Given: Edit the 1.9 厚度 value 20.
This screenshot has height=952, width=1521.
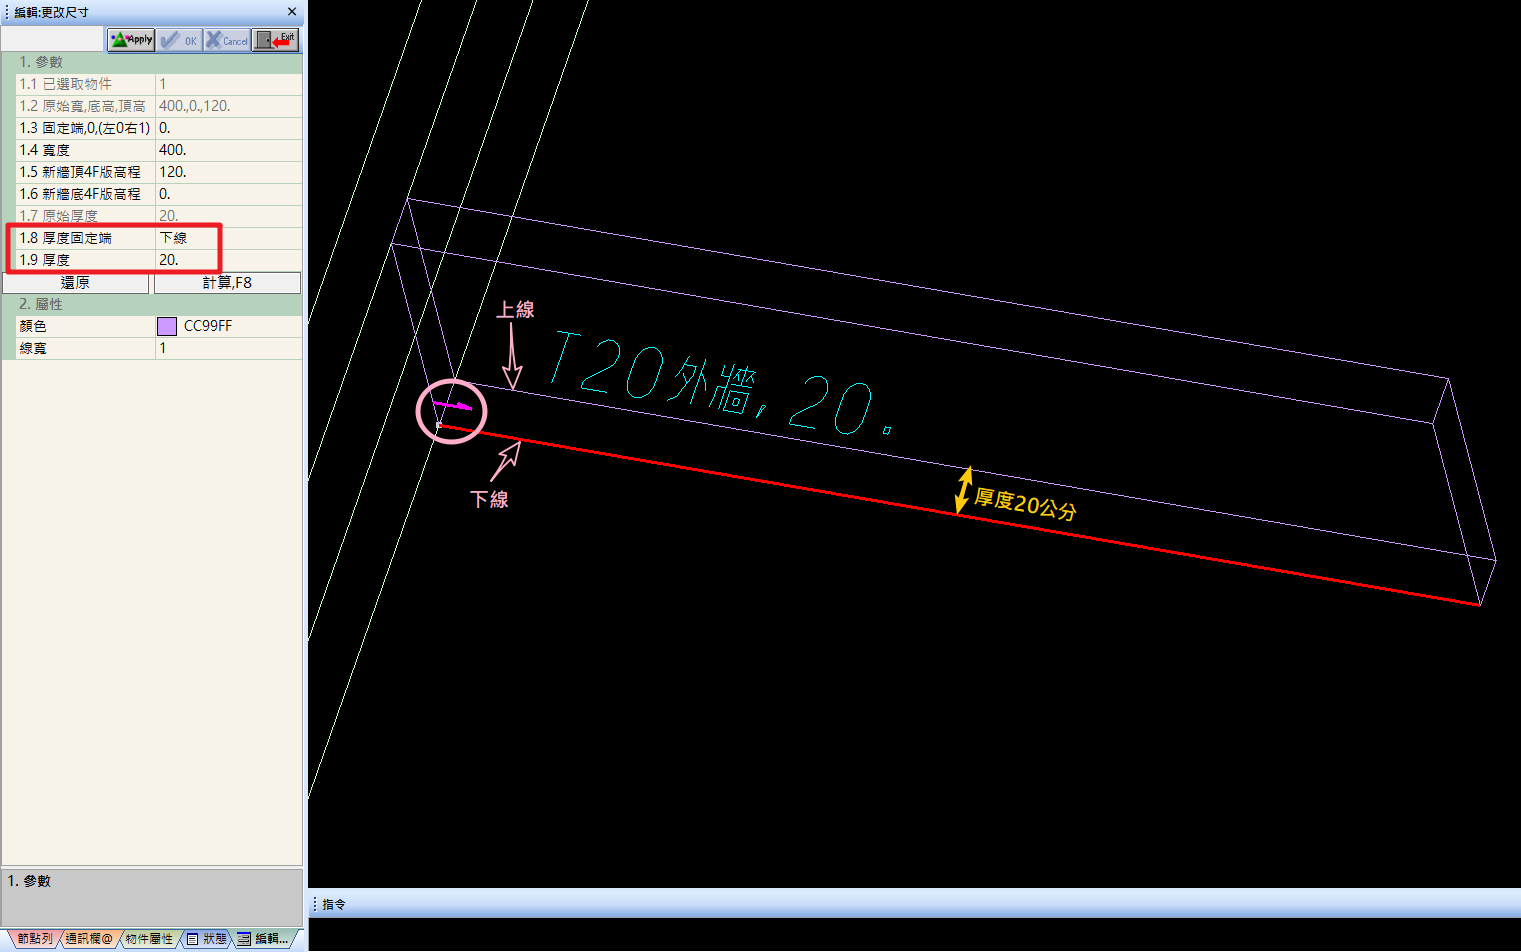Looking at the screenshot, I should (x=228, y=260).
